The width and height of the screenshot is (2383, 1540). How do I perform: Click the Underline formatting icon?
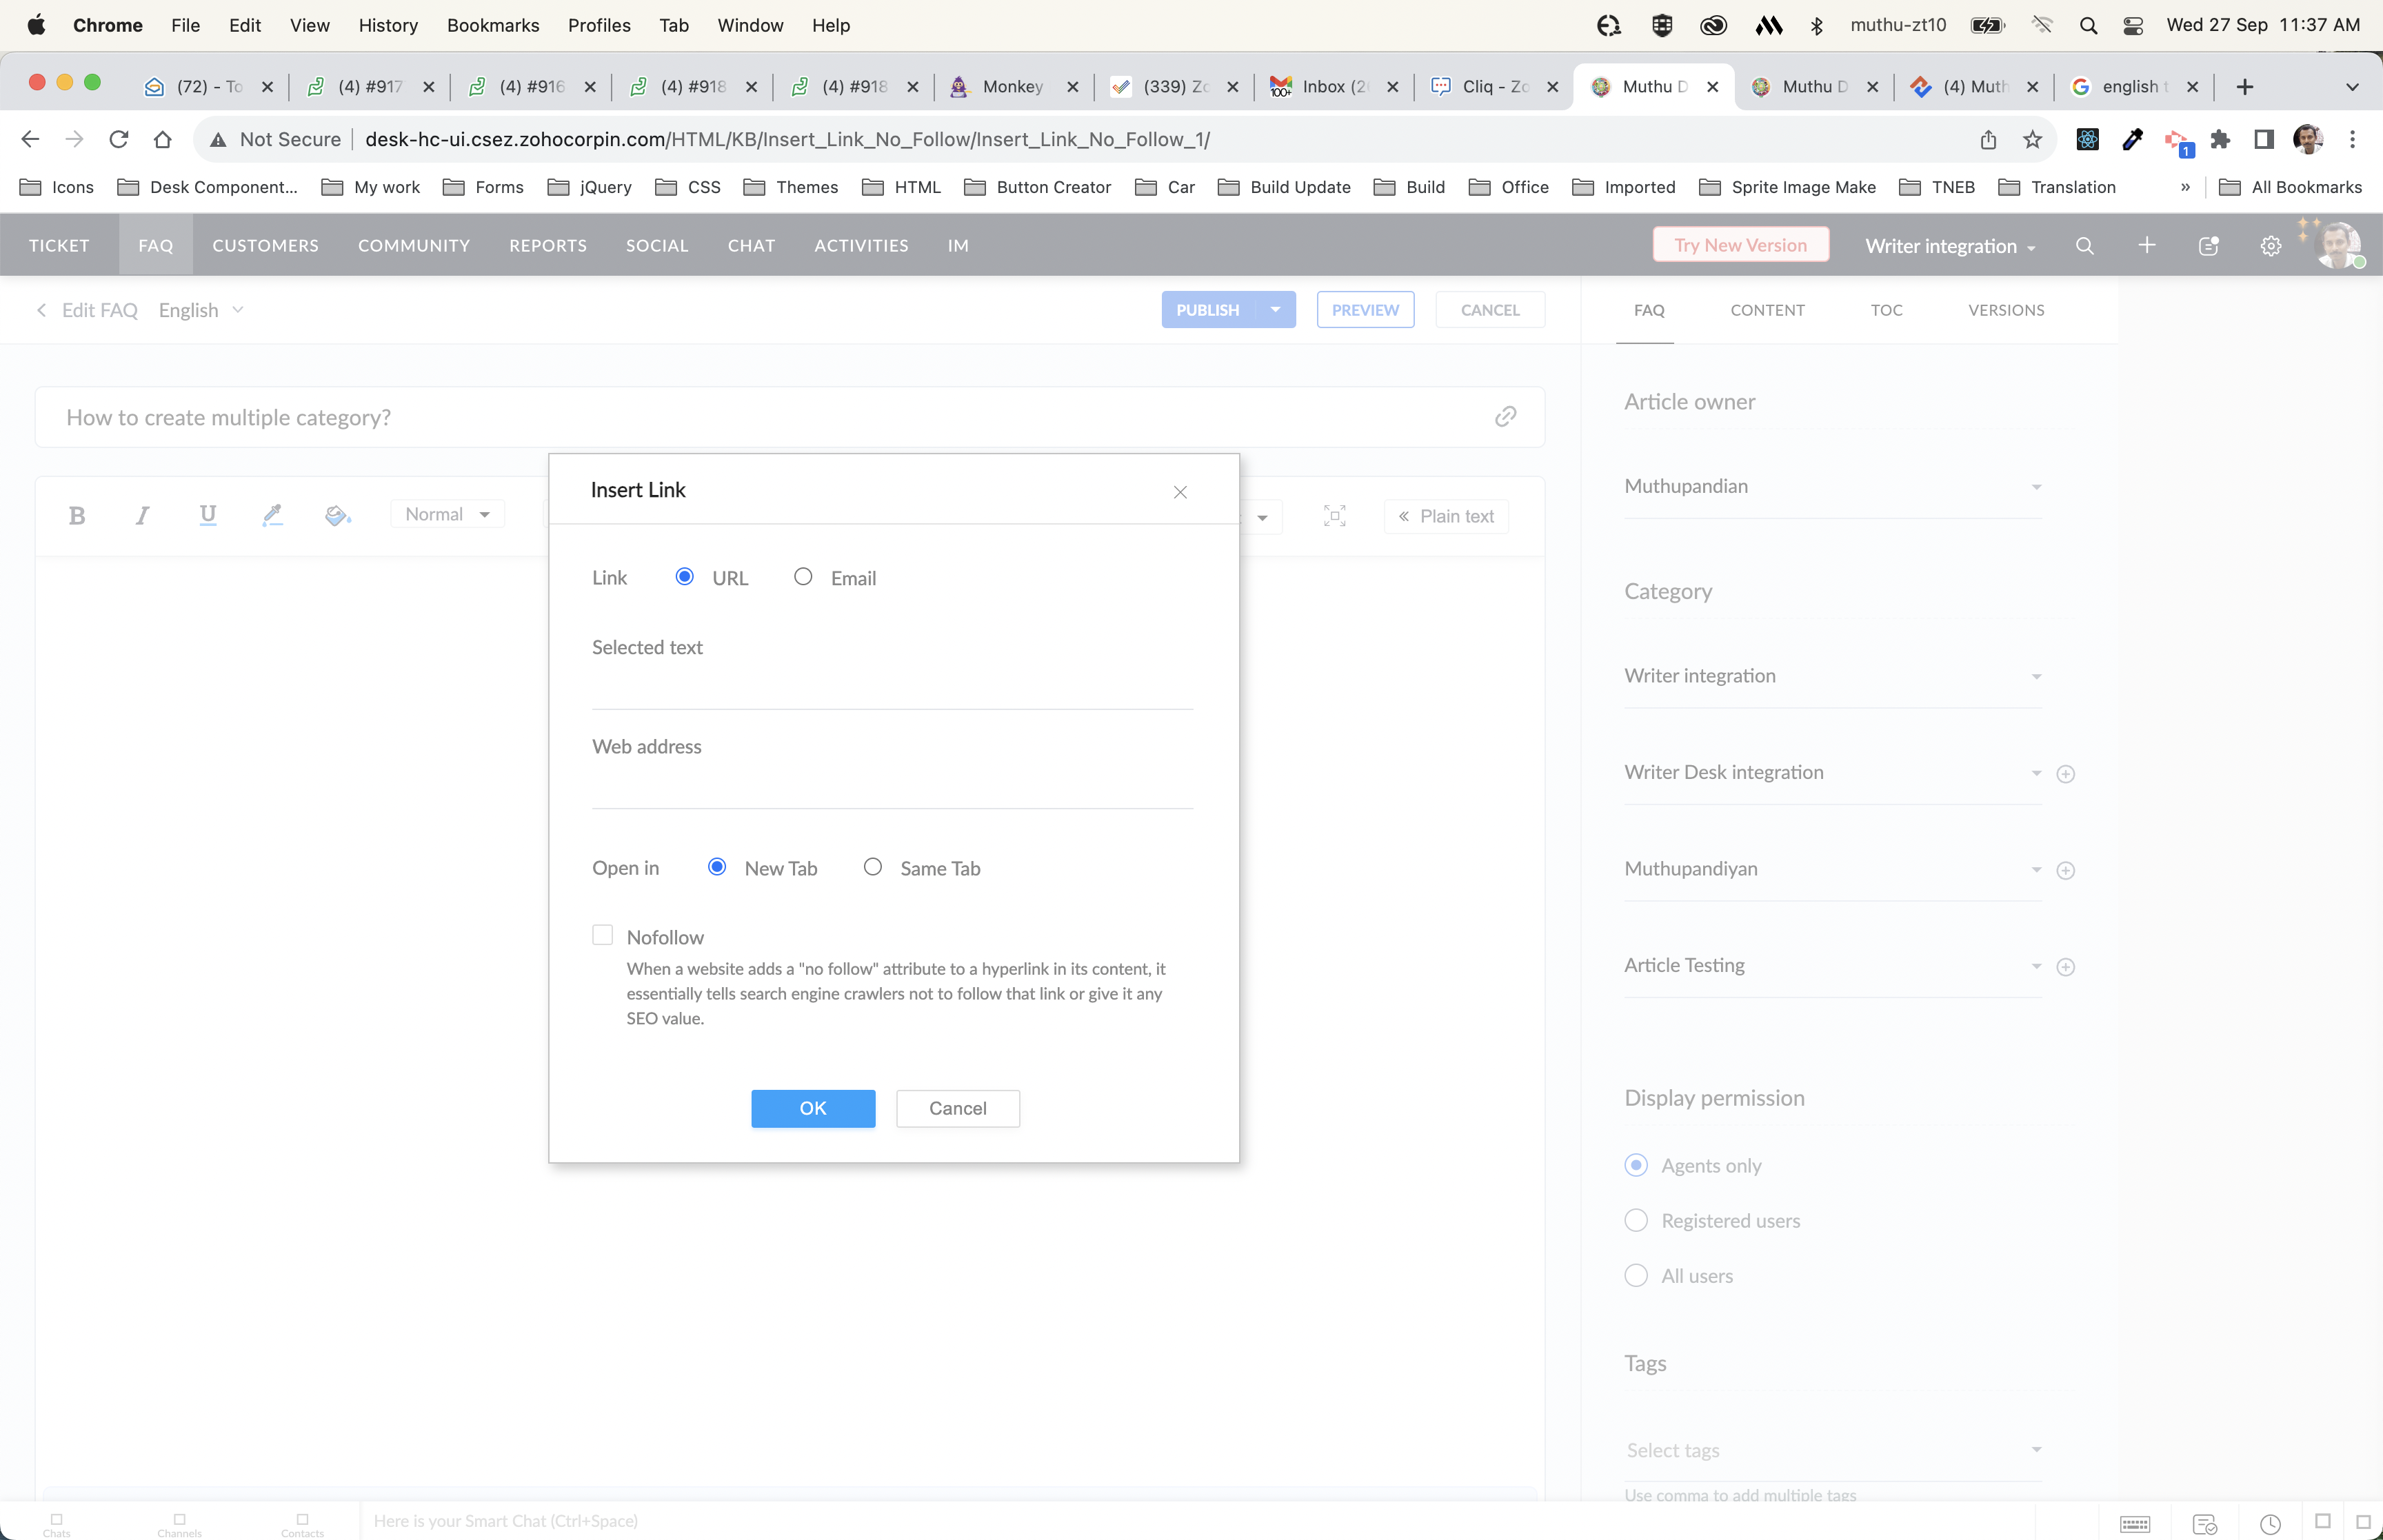(207, 515)
